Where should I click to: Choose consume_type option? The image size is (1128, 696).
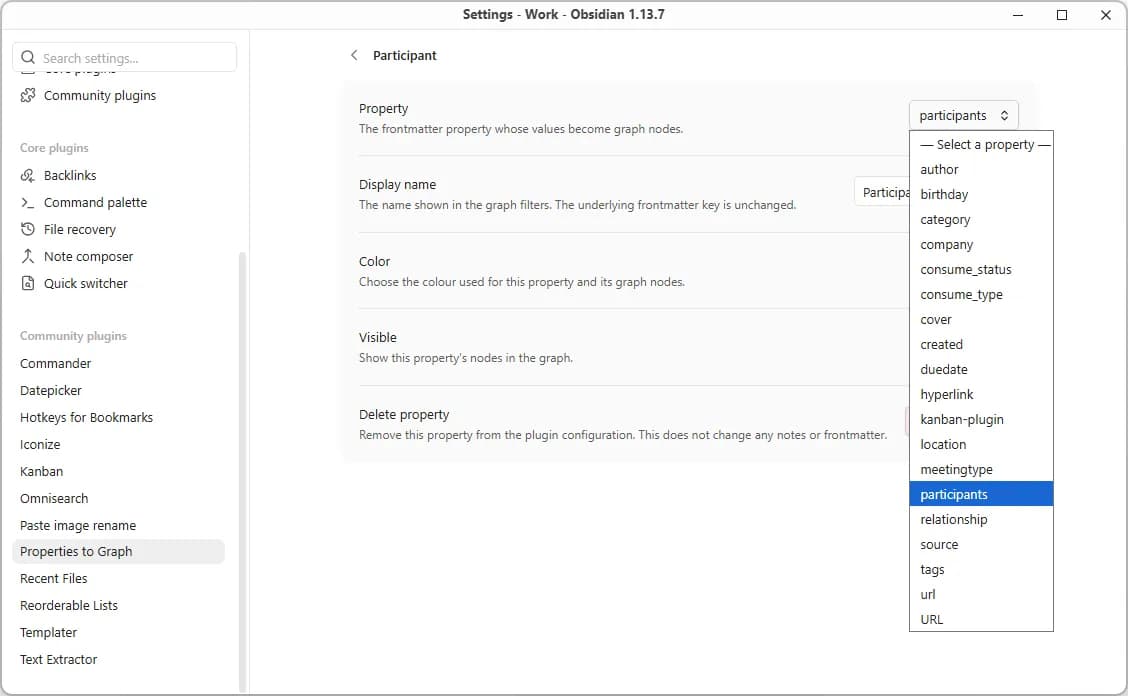[x=981, y=294]
